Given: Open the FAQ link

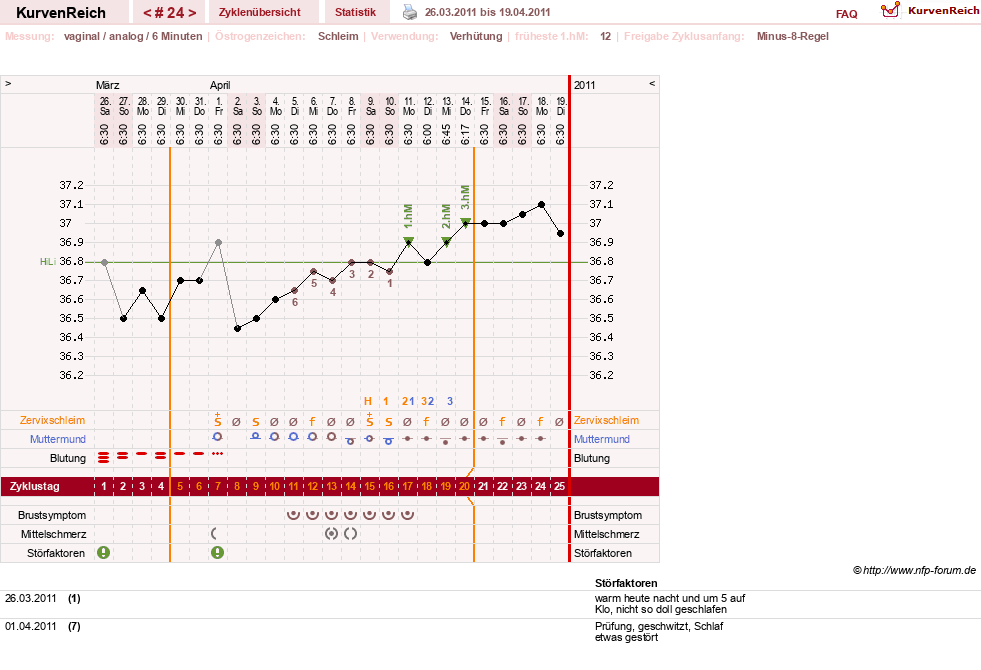Looking at the screenshot, I should (846, 14).
